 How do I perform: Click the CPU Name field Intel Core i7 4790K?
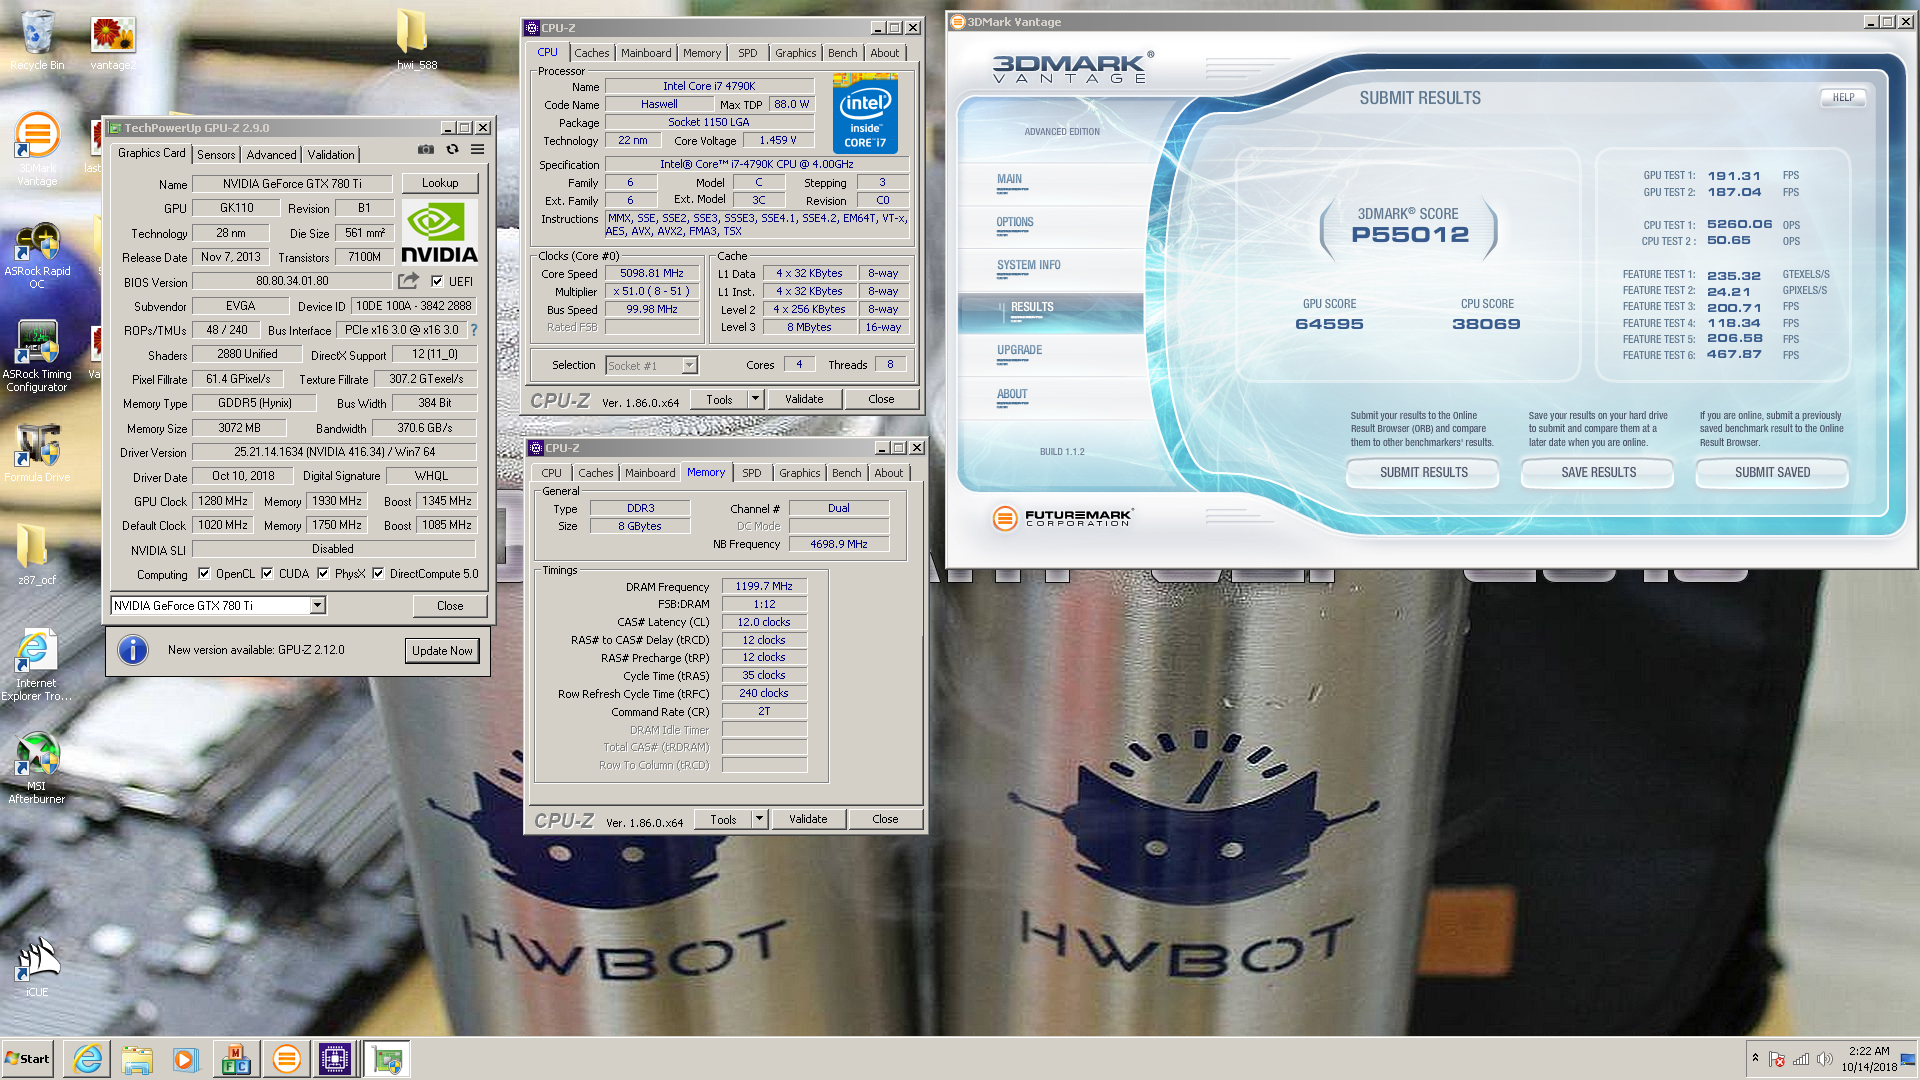pos(709,86)
